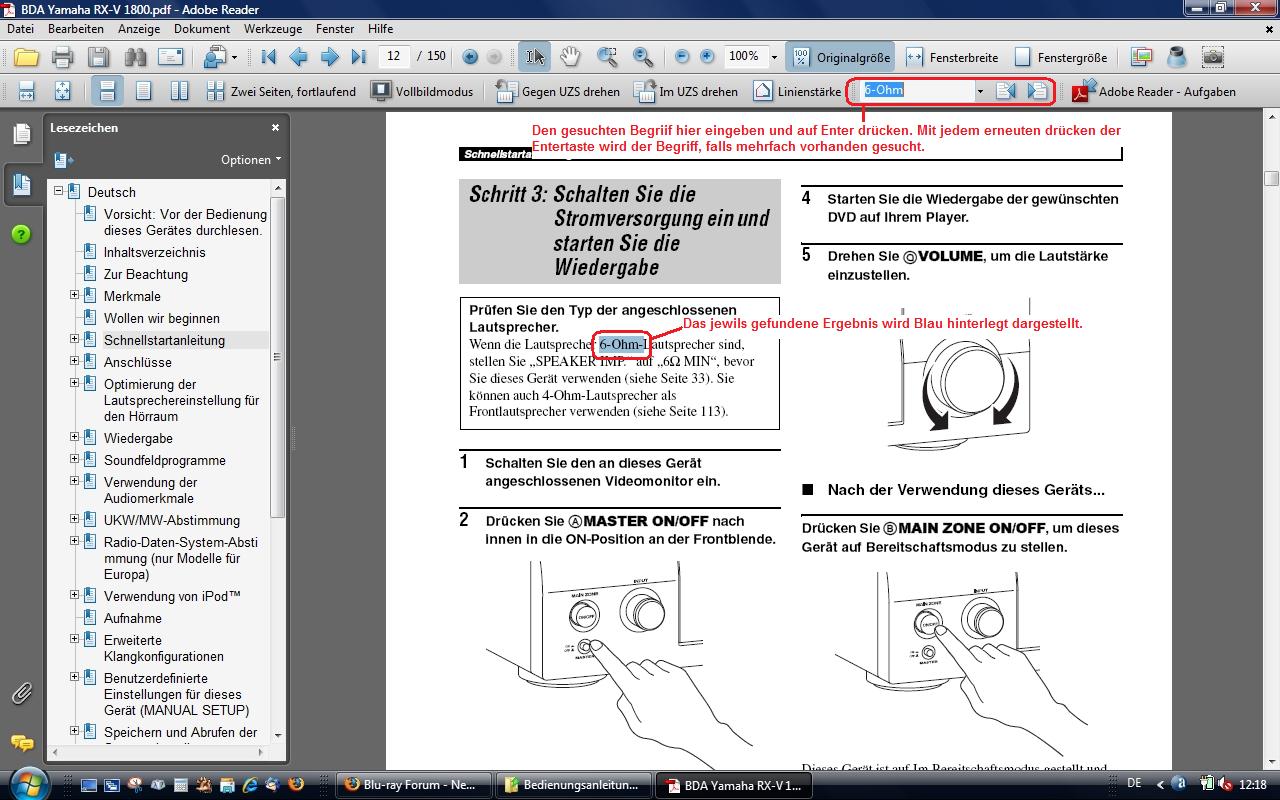Select the Hand tool
This screenshot has height=800, width=1280.
pos(570,57)
